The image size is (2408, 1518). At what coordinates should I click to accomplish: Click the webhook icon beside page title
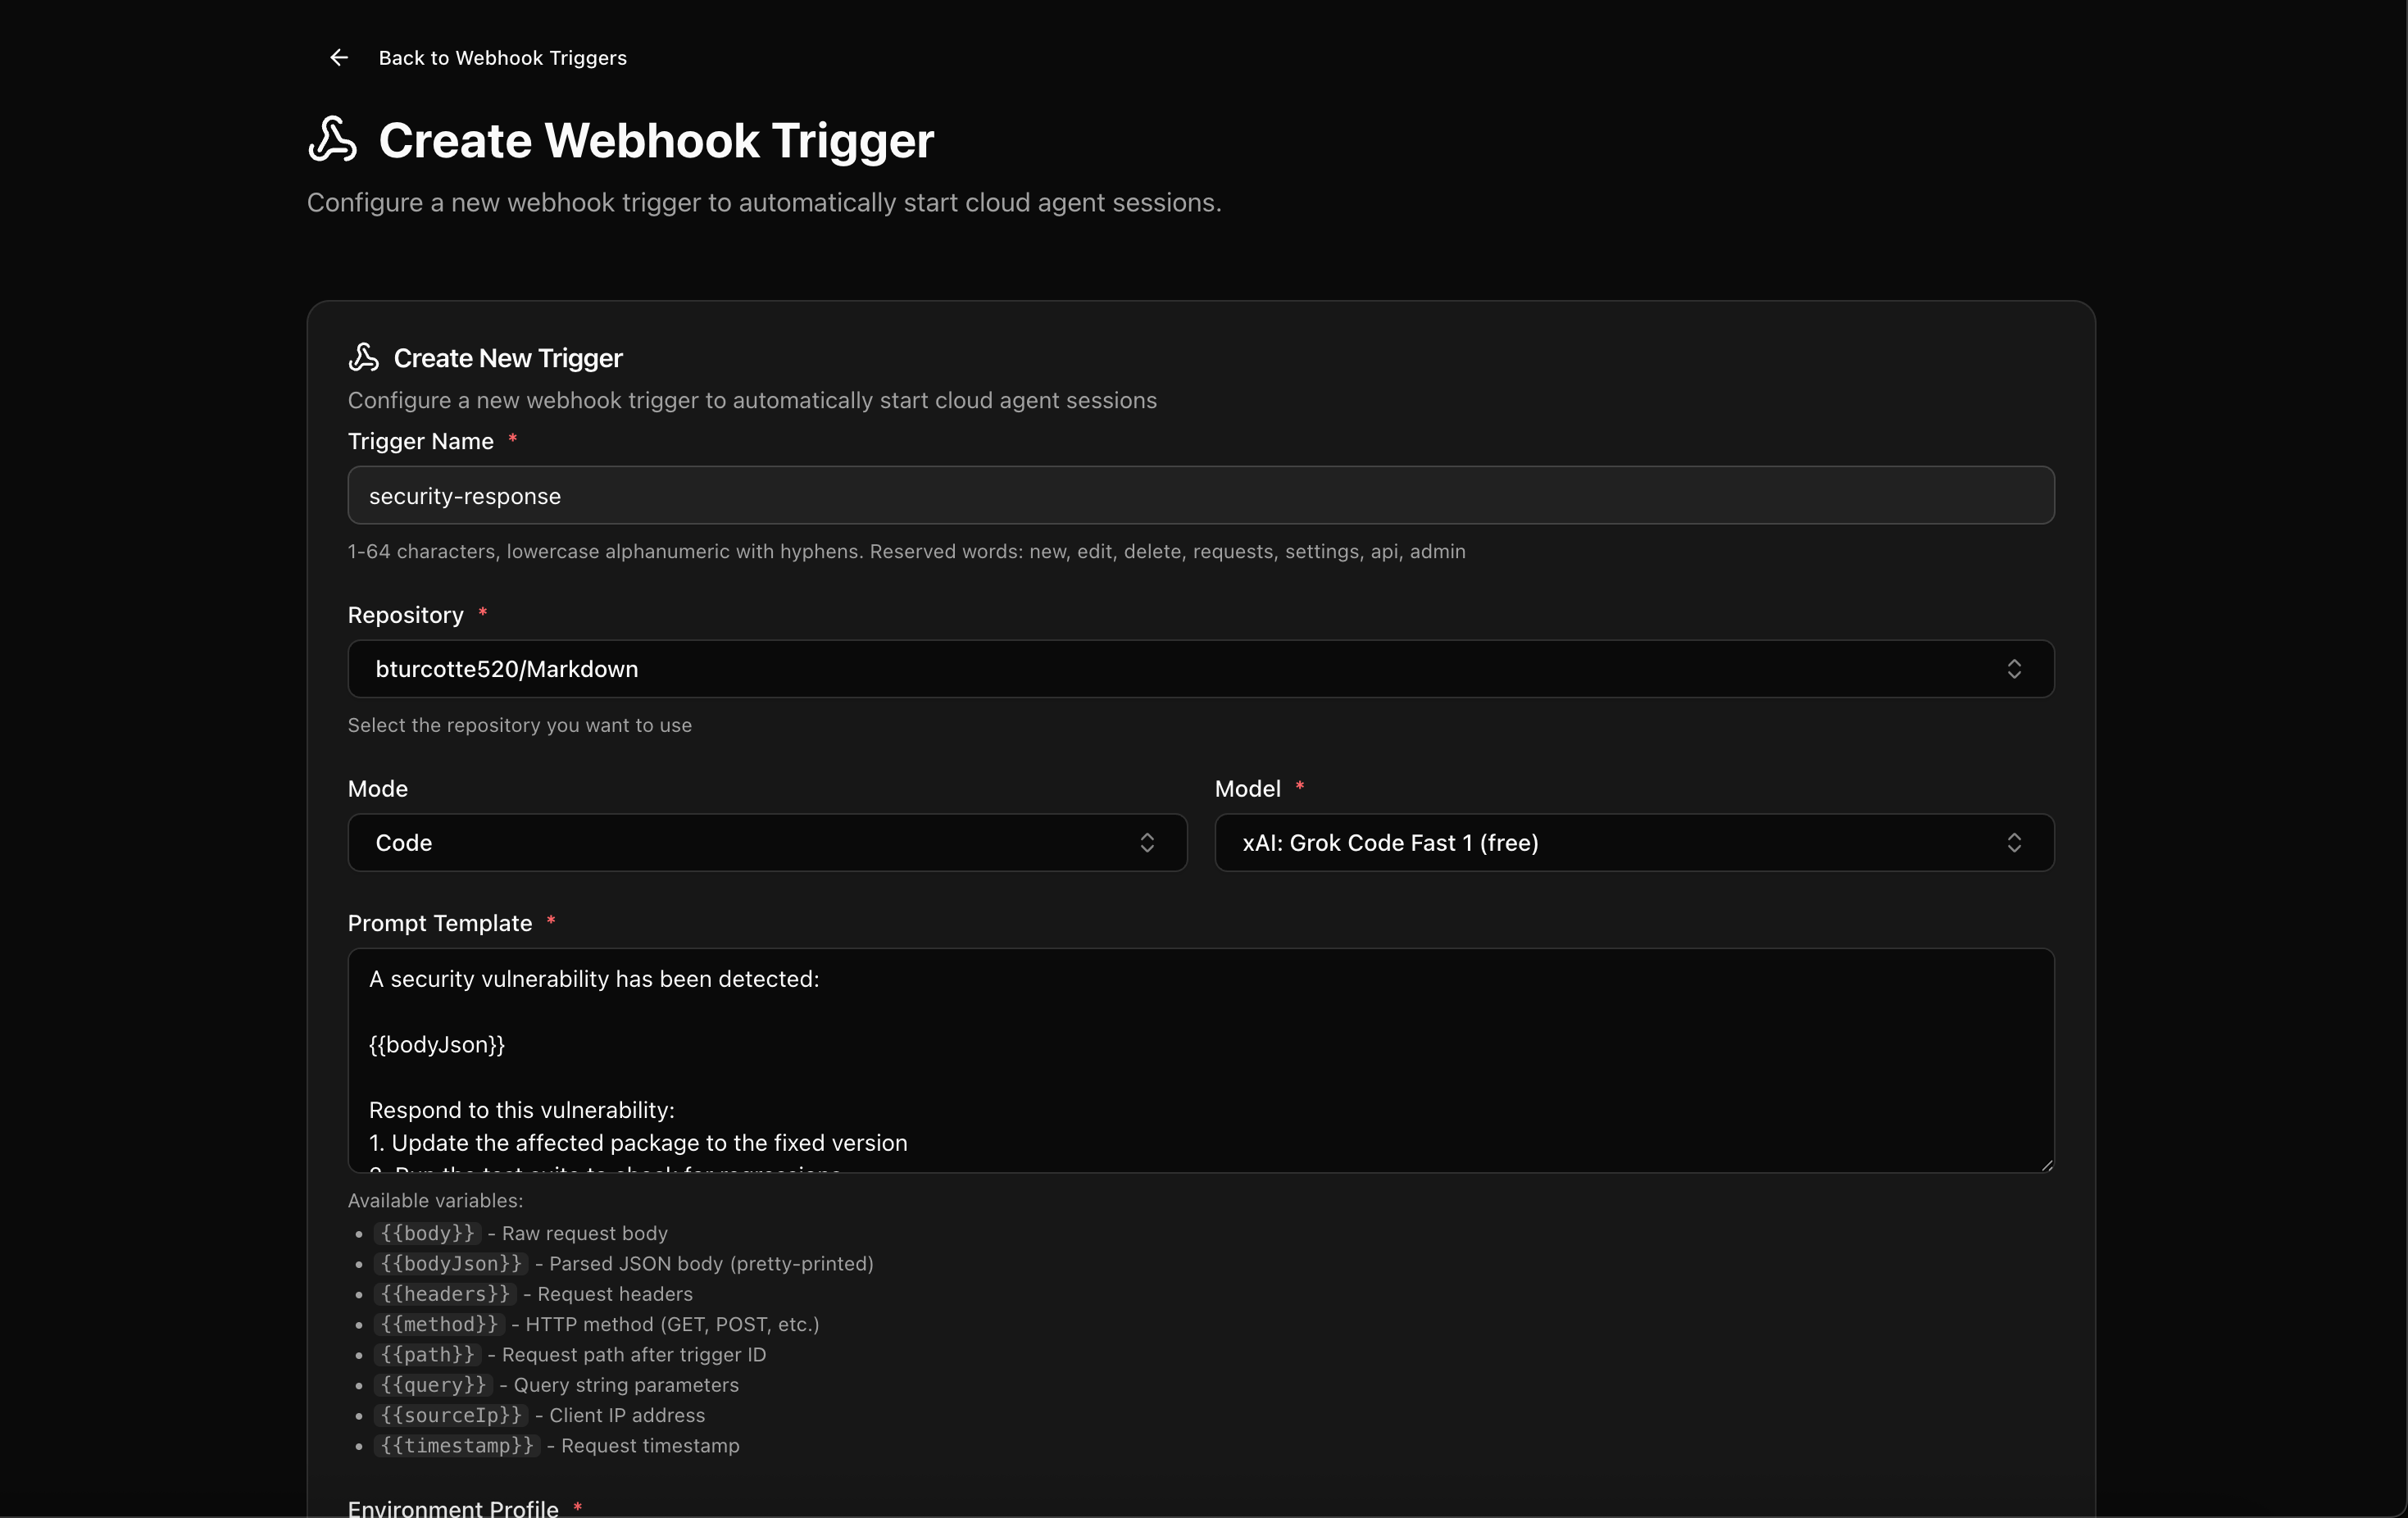[x=332, y=139]
